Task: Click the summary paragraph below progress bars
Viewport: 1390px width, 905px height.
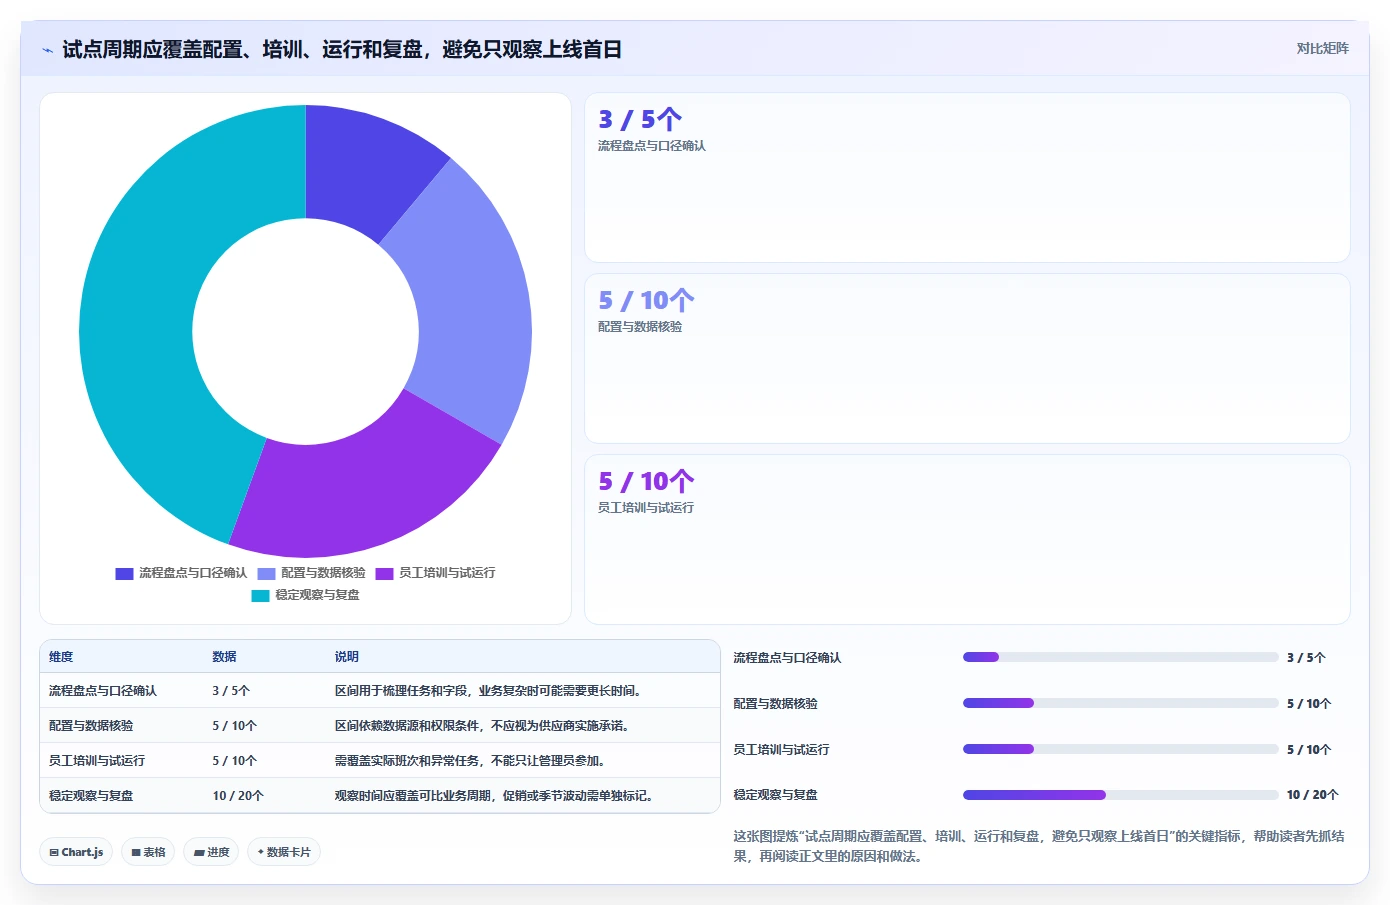Action: [x=1039, y=846]
